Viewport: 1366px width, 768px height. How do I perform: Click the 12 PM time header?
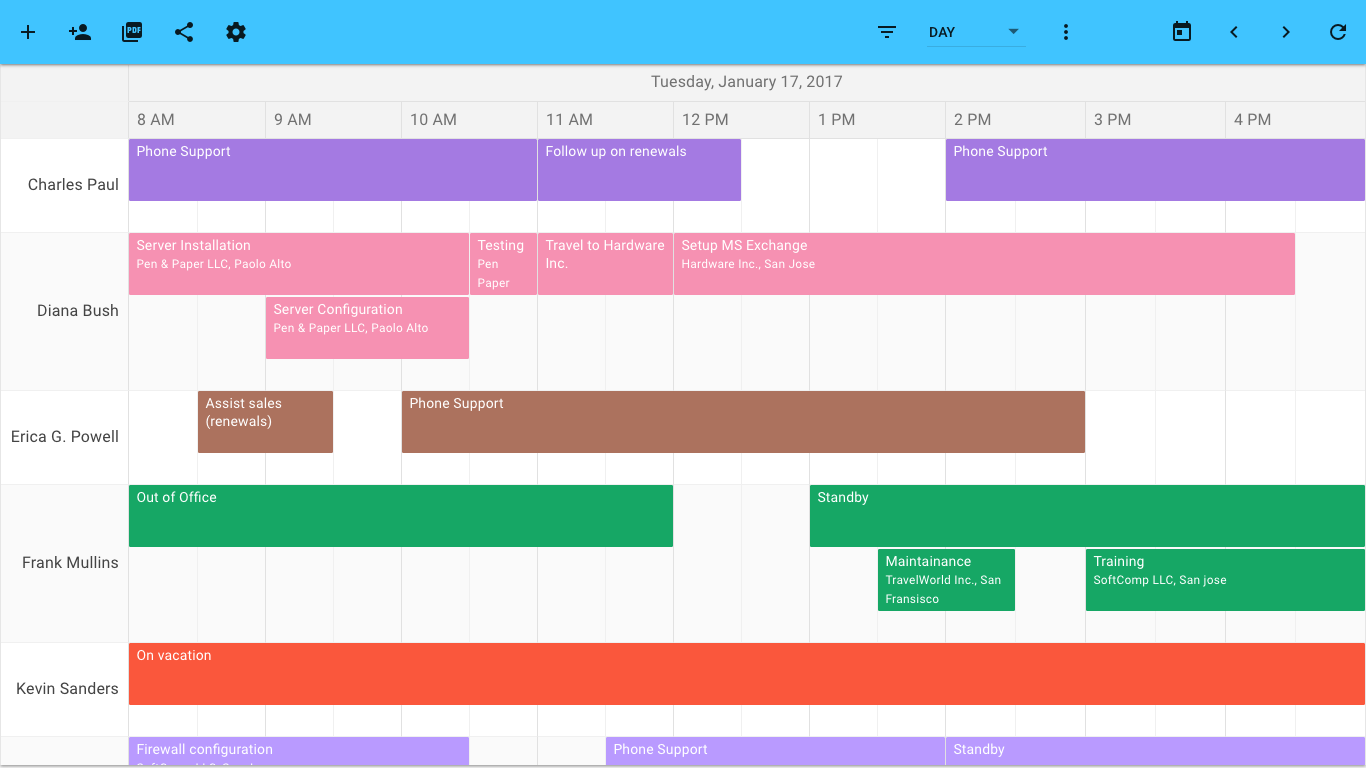pyautogui.click(x=741, y=120)
